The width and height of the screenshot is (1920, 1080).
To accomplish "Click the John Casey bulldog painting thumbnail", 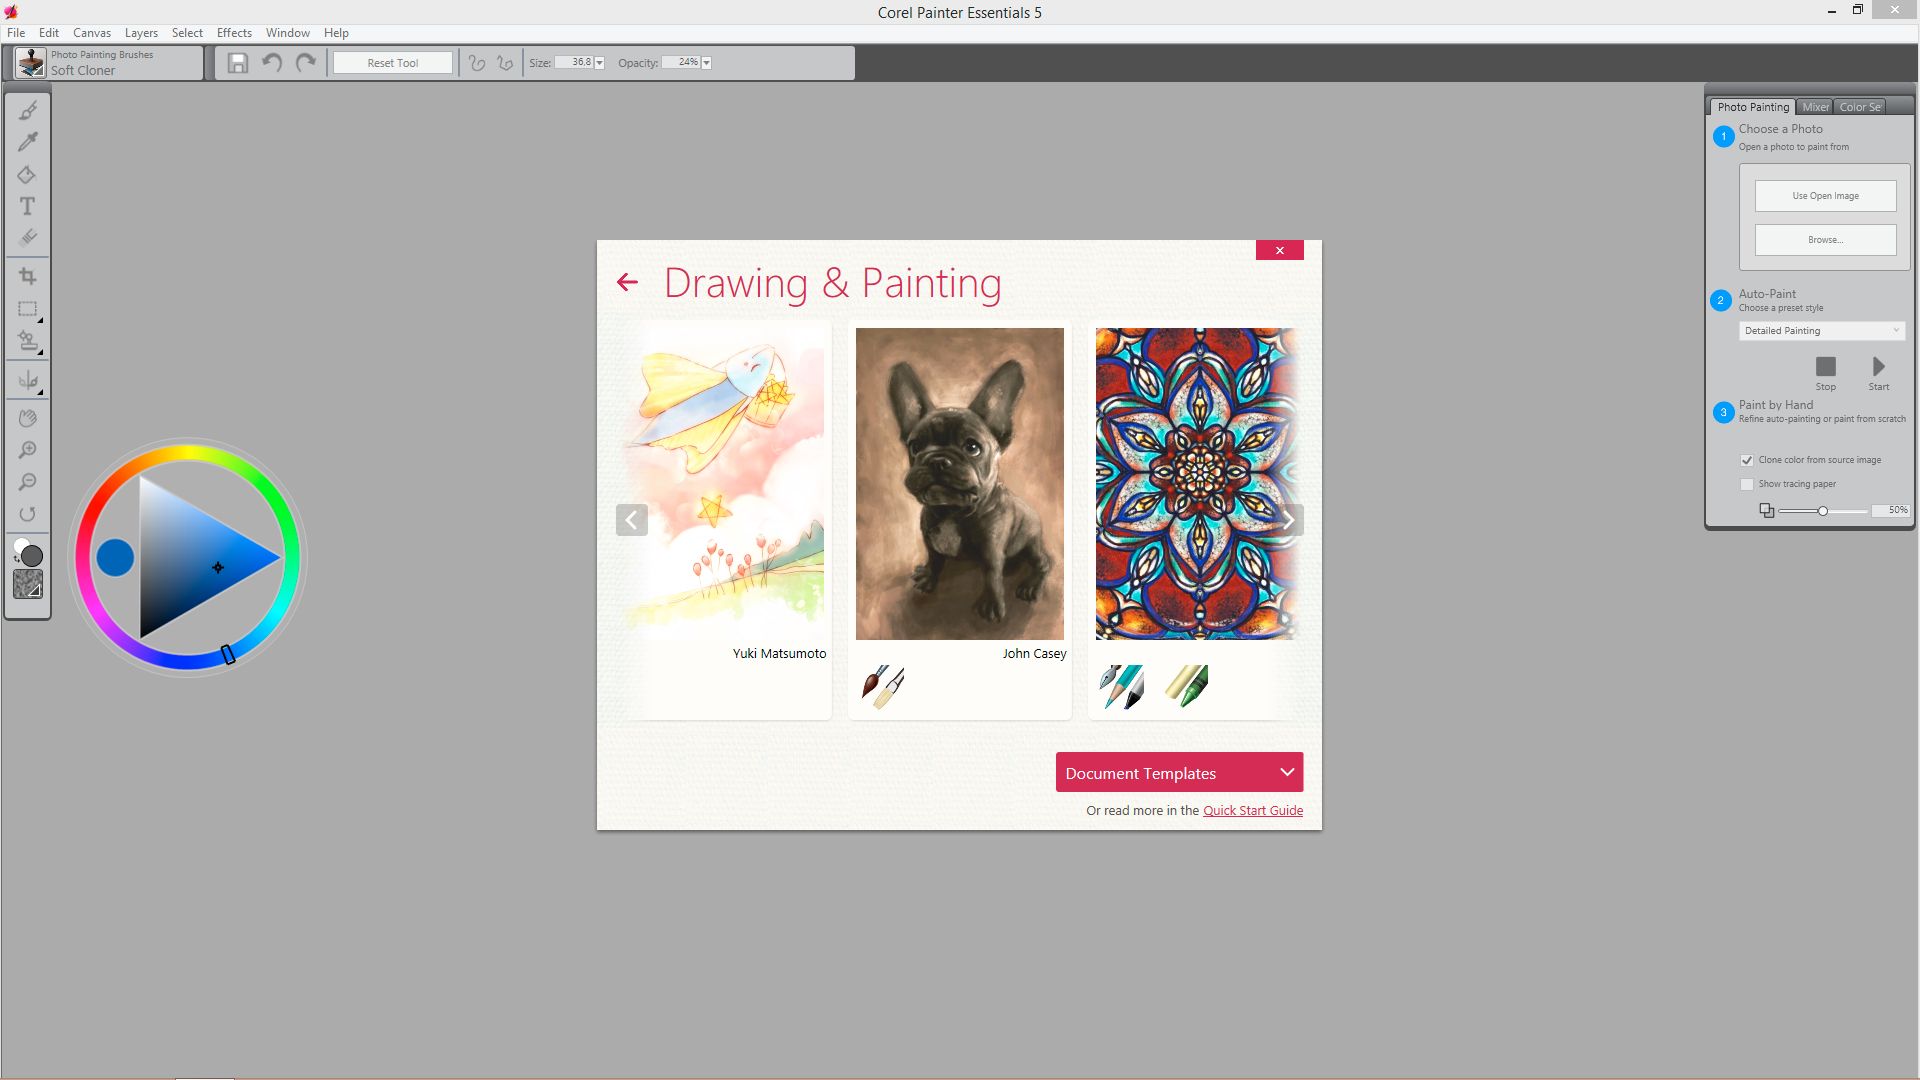I will pos(959,484).
